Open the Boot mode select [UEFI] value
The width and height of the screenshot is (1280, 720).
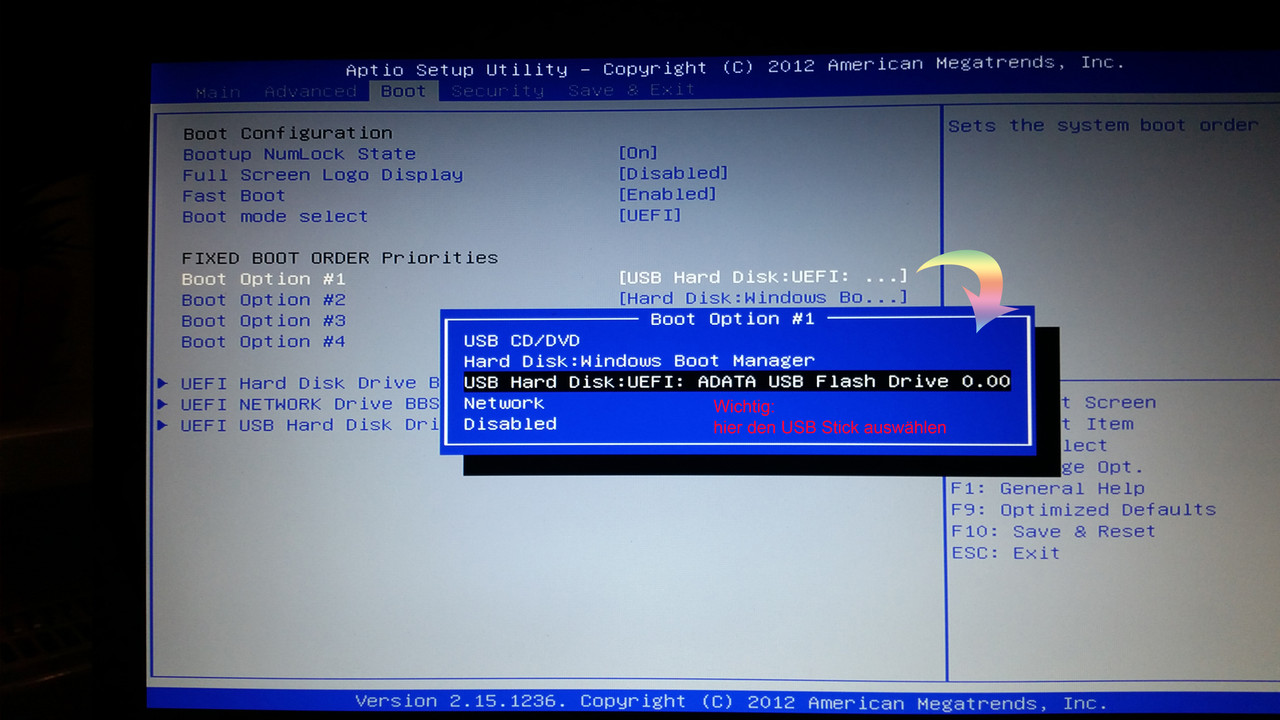(650, 216)
